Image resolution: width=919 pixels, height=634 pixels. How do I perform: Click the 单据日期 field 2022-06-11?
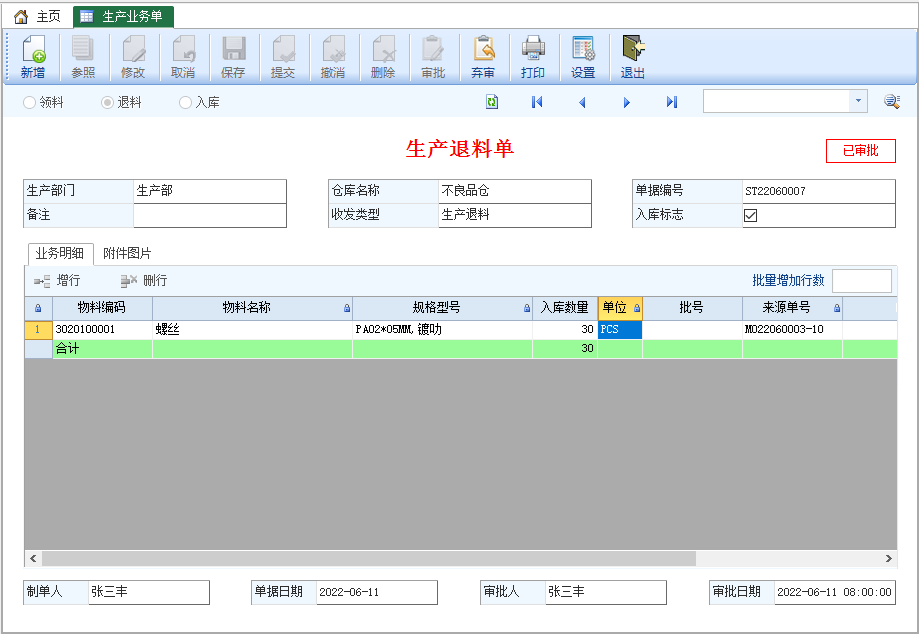click(377, 592)
